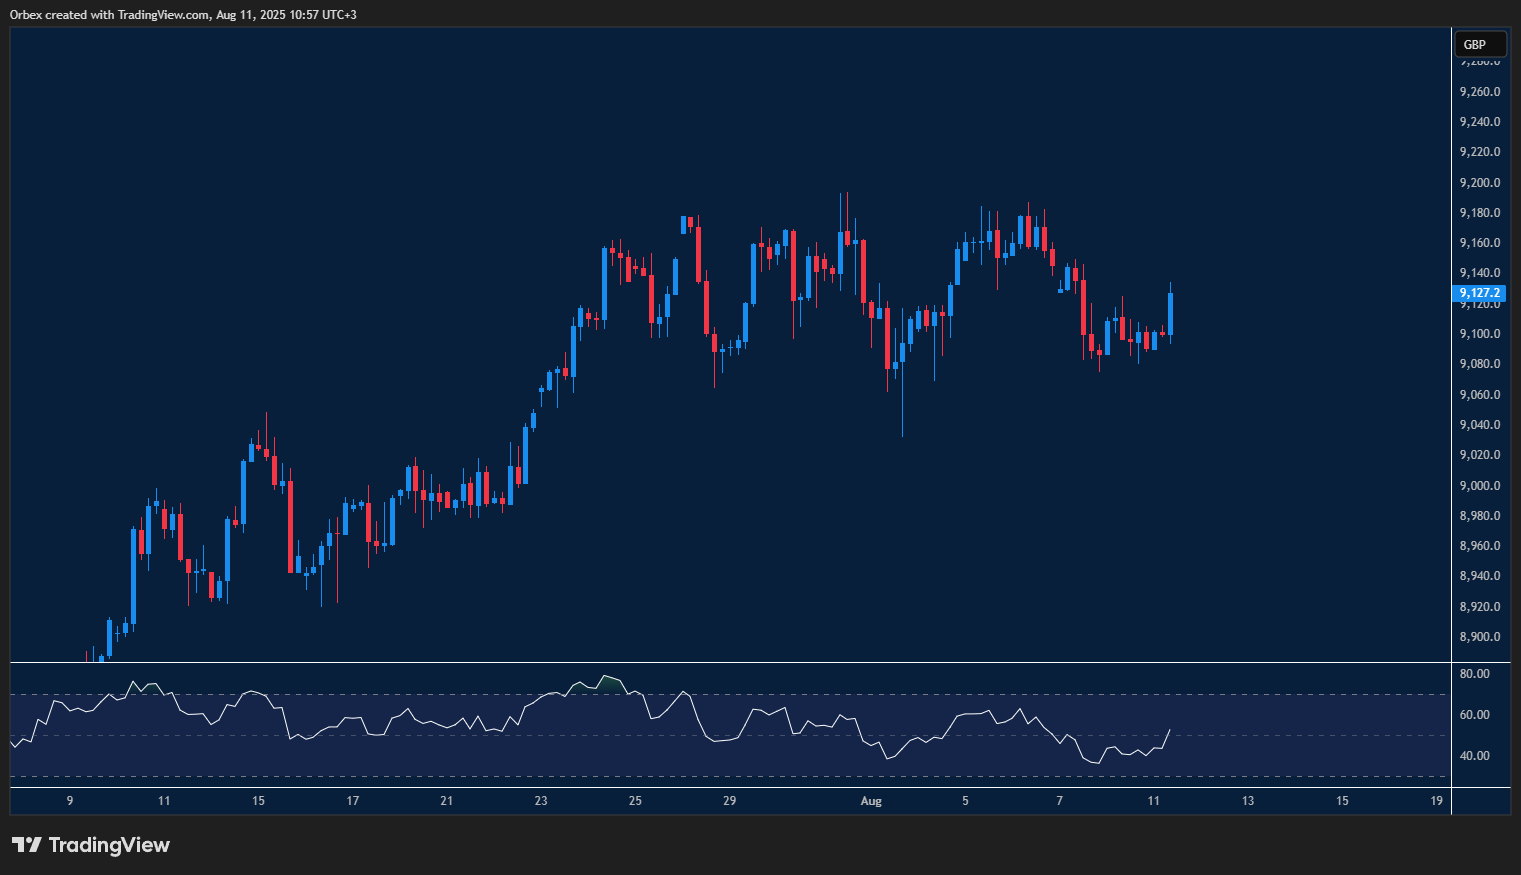The image size is (1521, 875).
Task: Click the RSI 60.00 level label
Action: pos(1475,715)
